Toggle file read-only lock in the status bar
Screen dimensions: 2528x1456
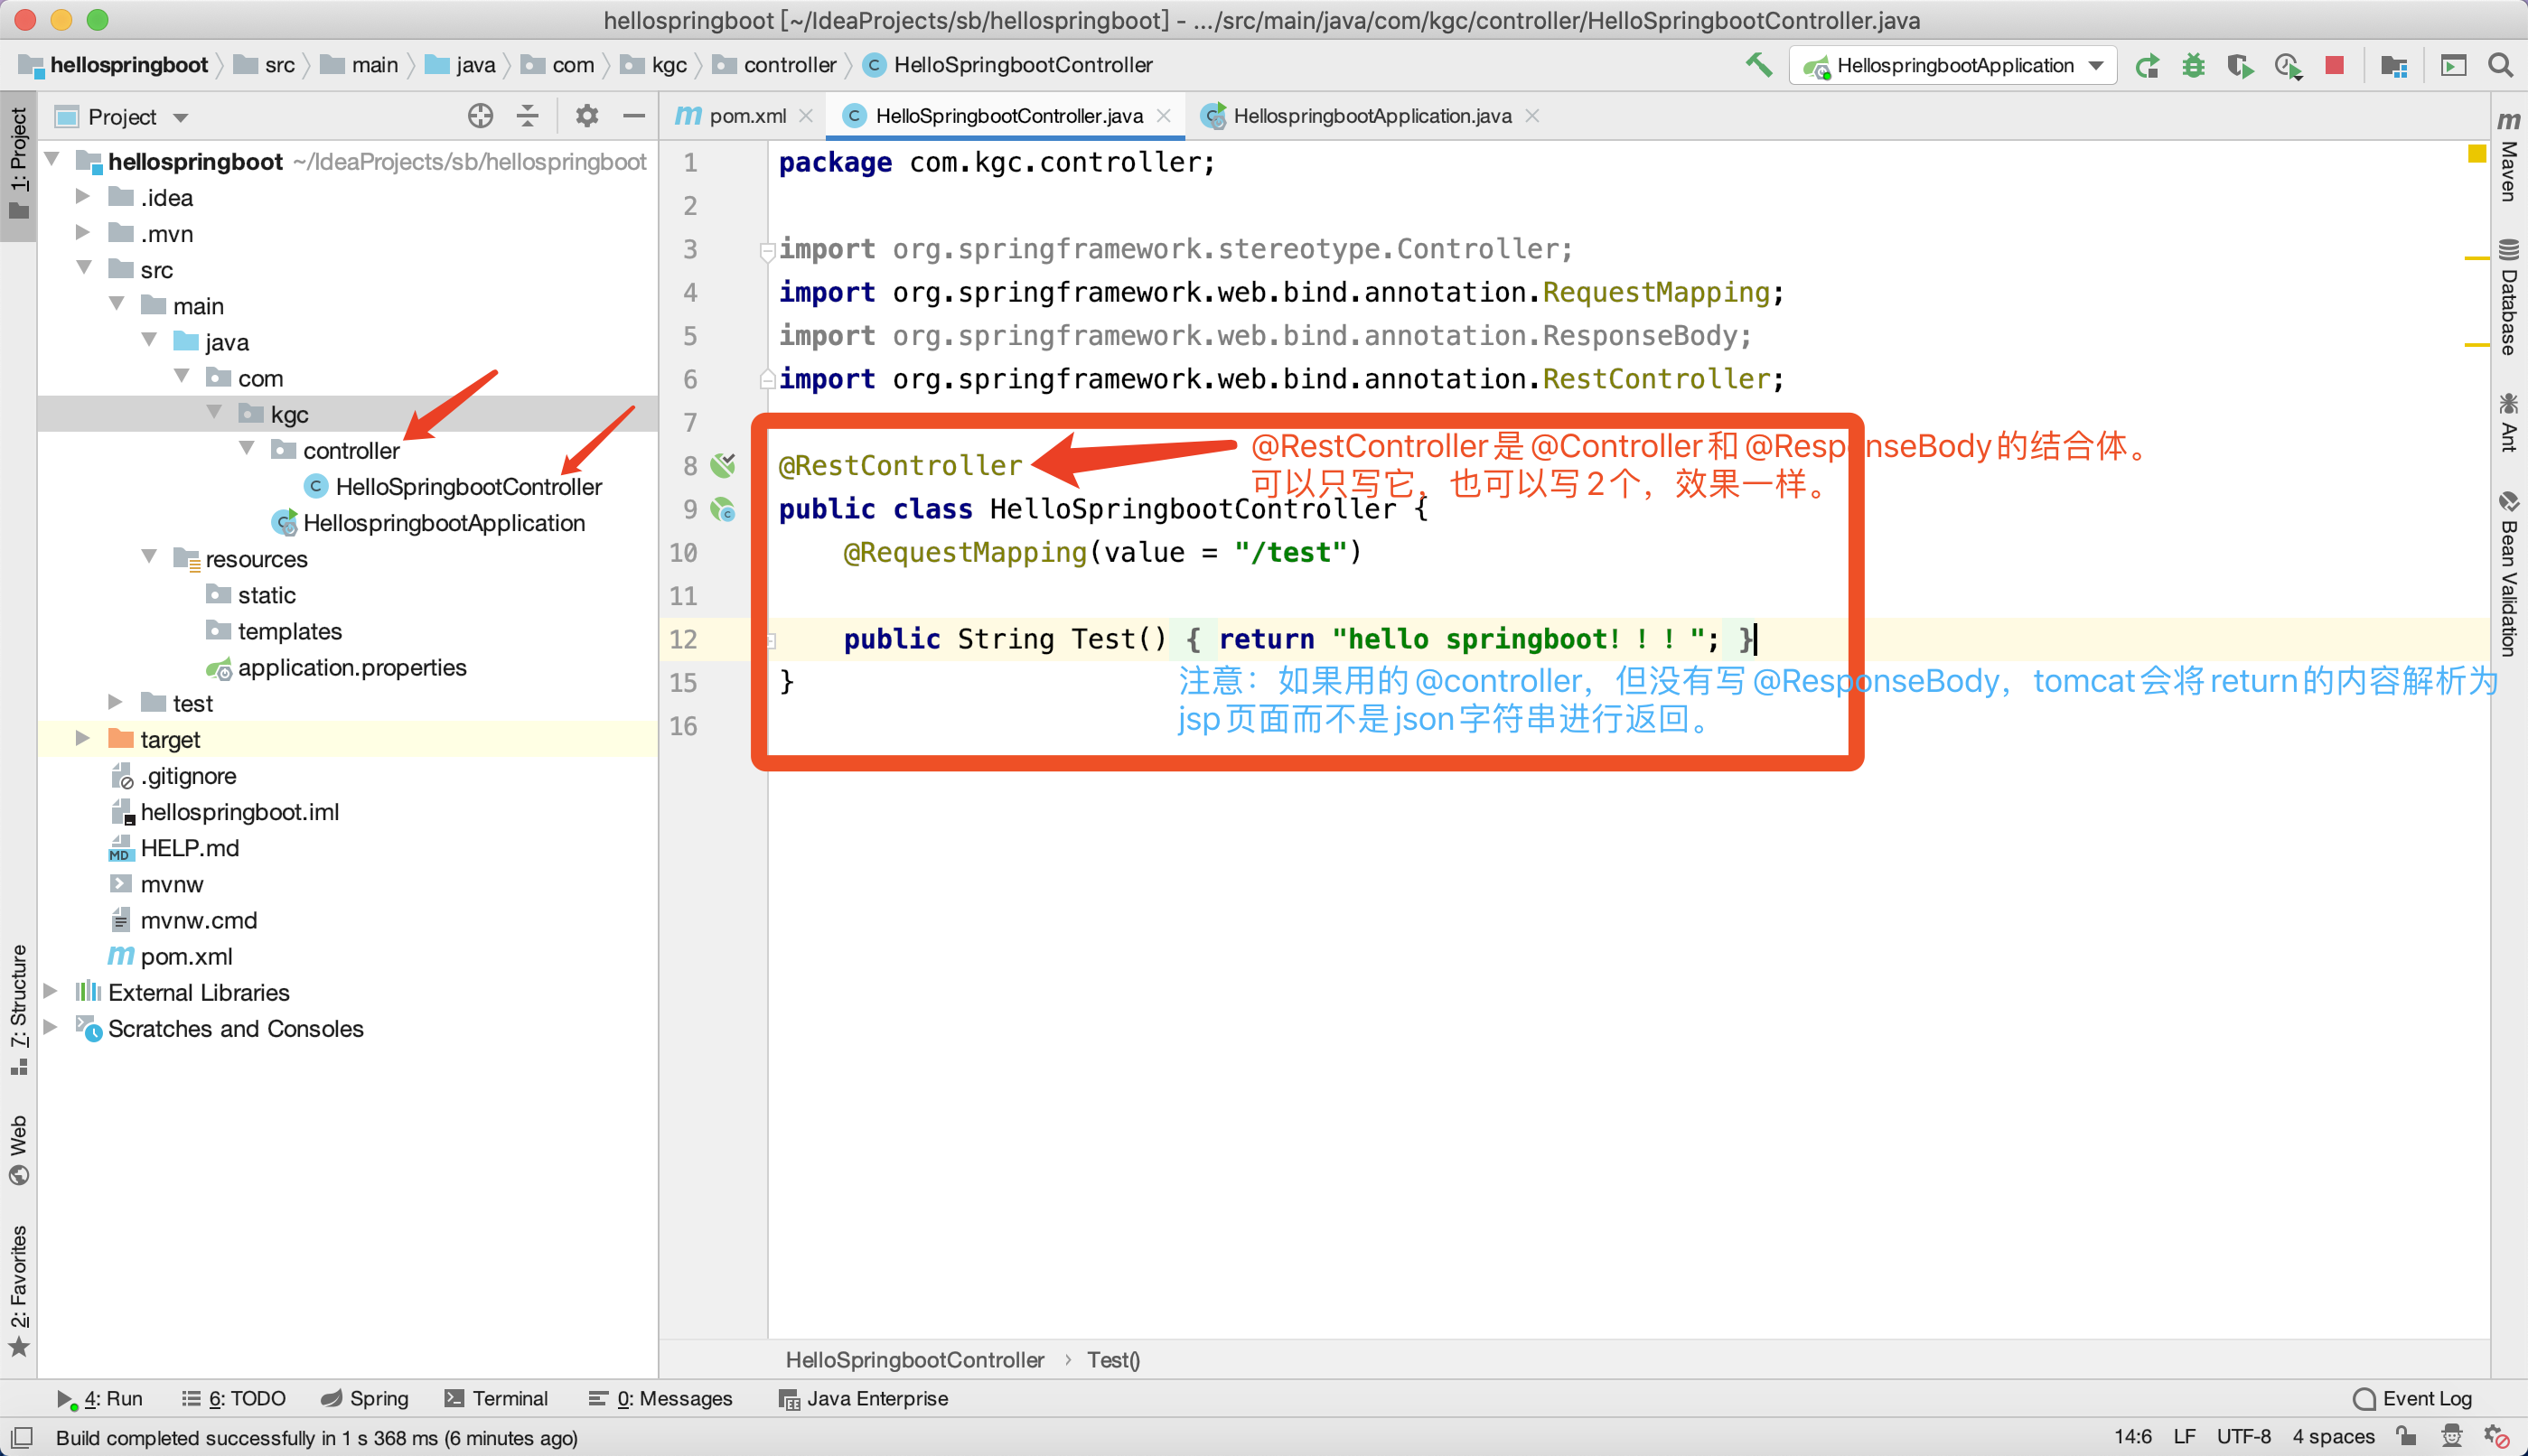(2407, 1436)
